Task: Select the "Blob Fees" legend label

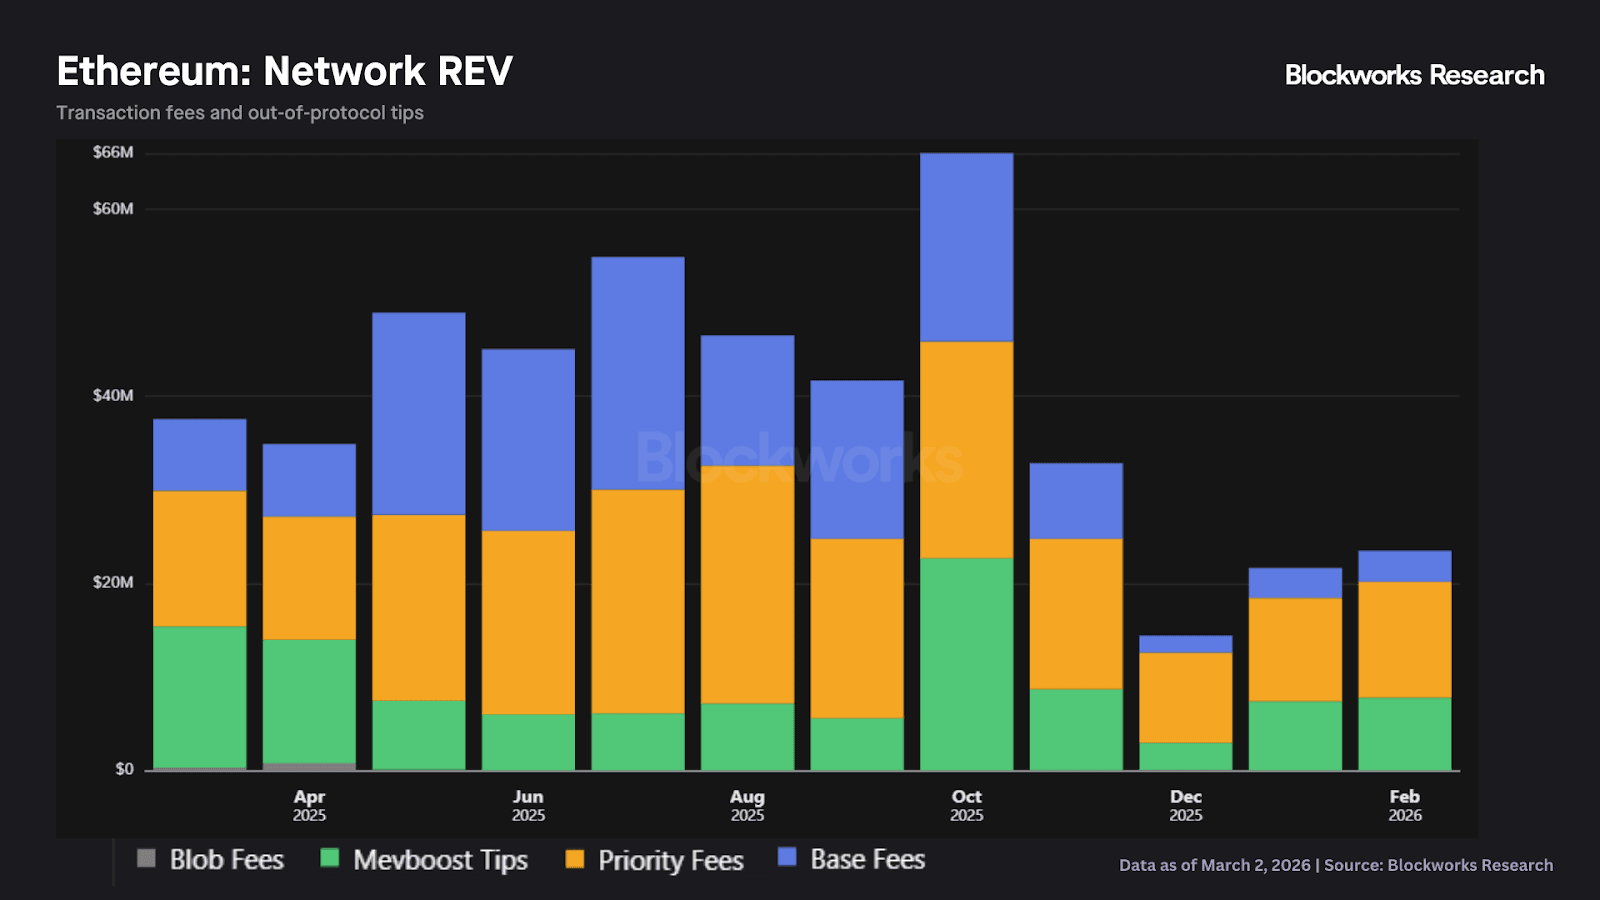Action: 227,860
